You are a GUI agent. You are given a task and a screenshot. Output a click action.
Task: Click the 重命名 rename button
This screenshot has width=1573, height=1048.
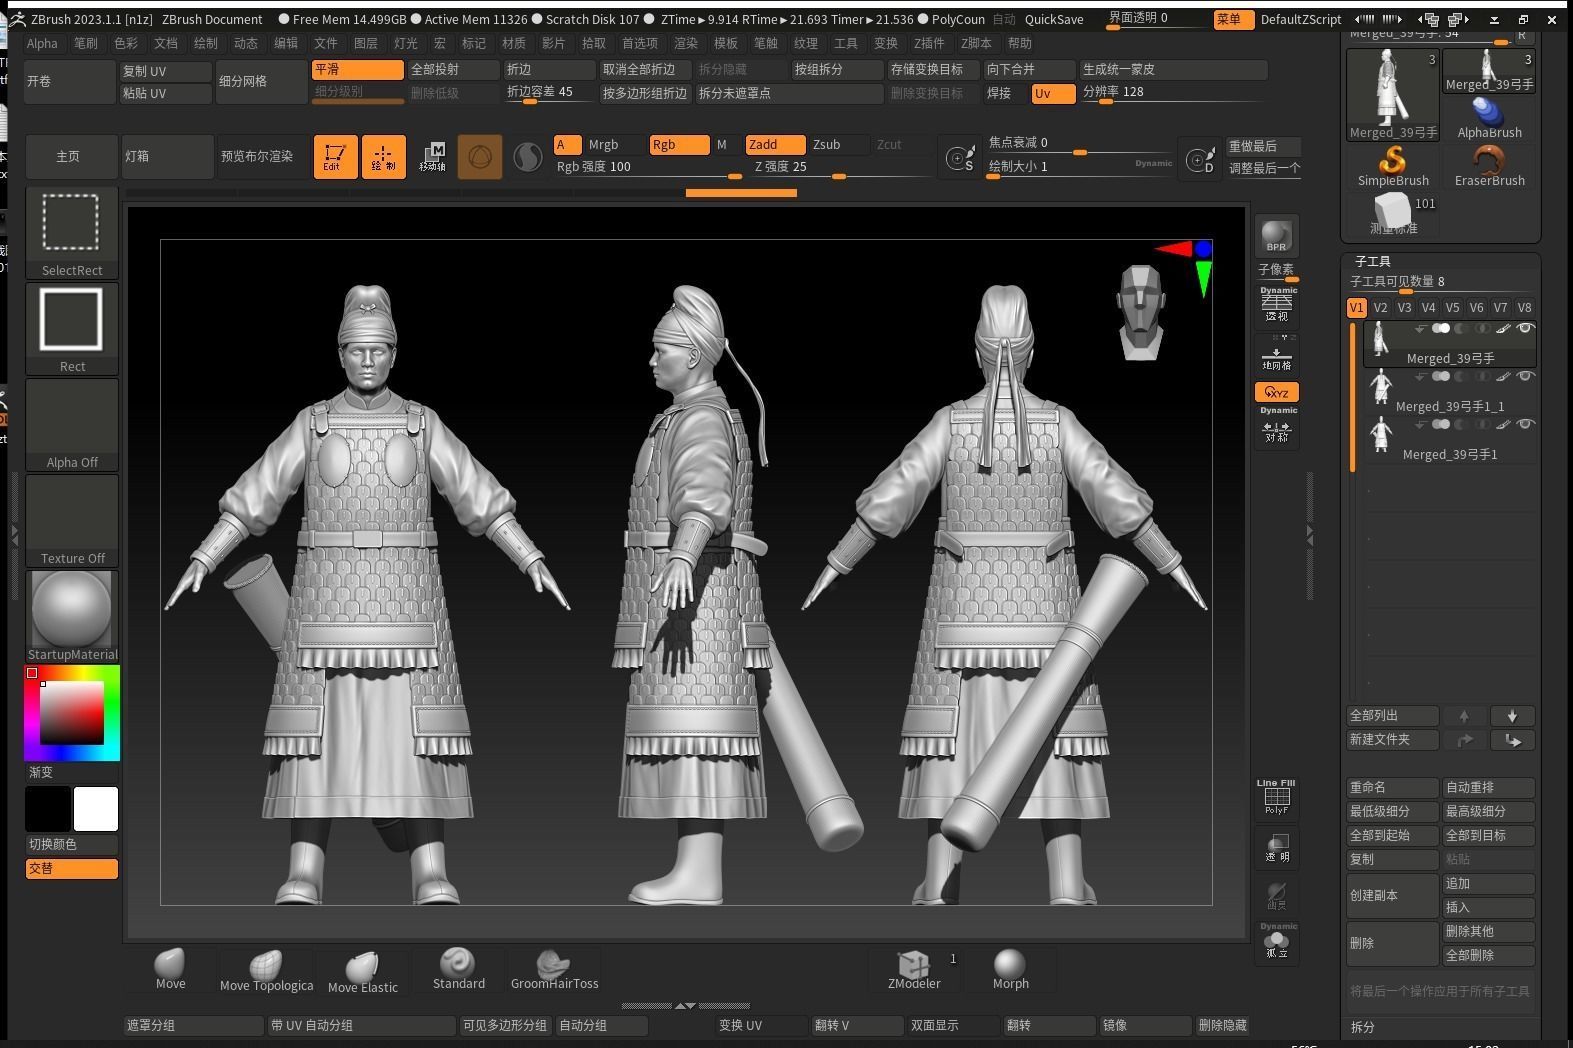[x=1393, y=788]
